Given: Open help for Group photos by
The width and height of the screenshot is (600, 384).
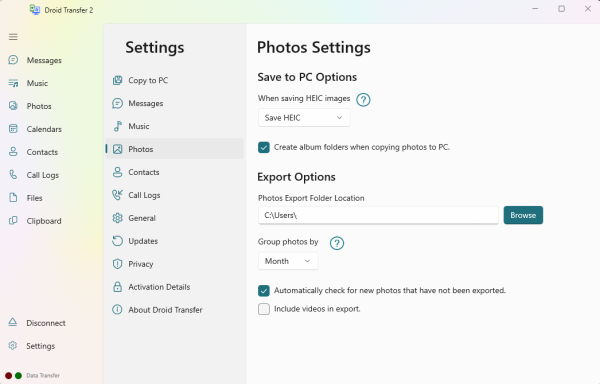Looking at the screenshot, I should (337, 243).
